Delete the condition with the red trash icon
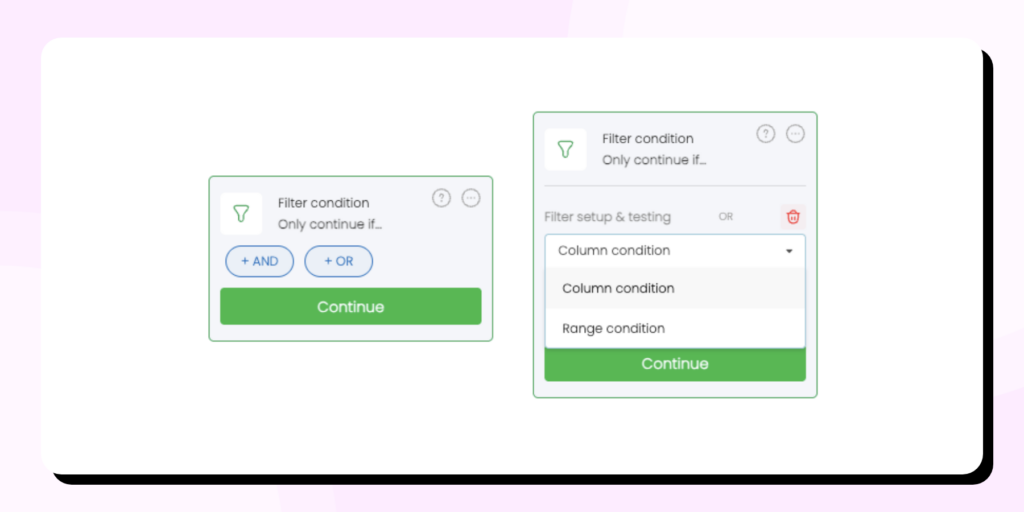 793,217
